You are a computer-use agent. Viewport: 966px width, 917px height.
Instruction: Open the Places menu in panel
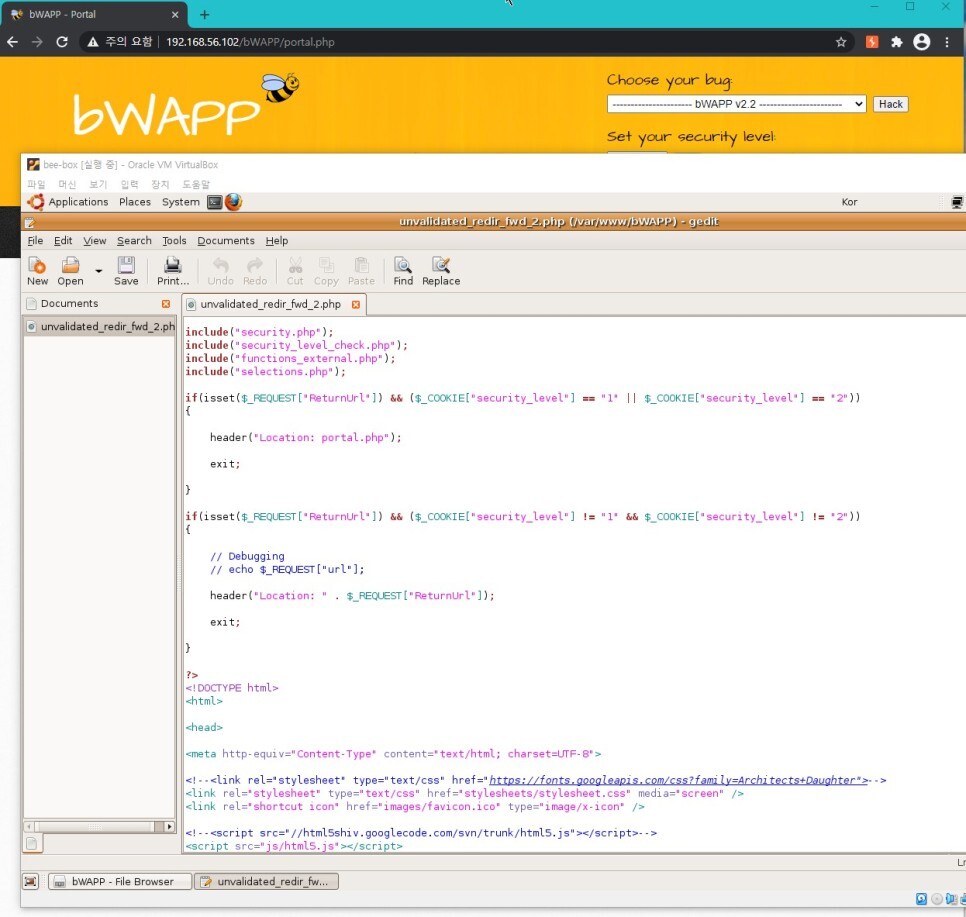(x=135, y=202)
